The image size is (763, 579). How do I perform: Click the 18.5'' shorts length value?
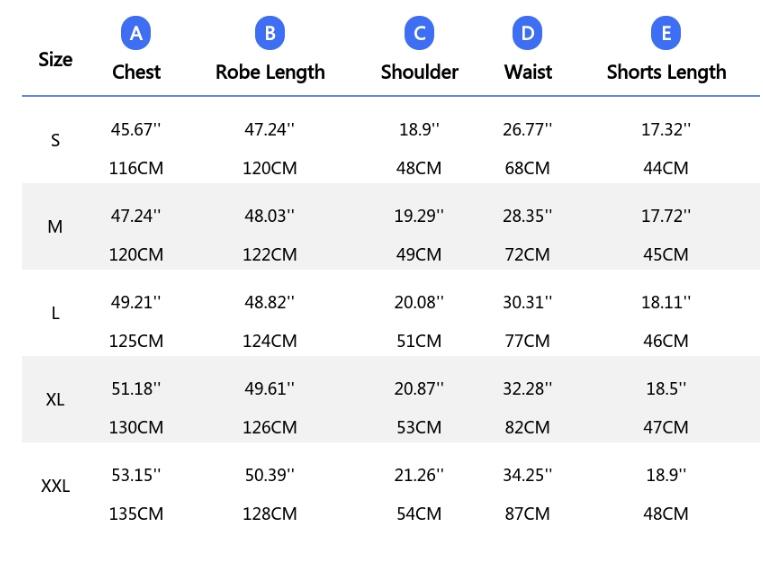pos(666,389)
